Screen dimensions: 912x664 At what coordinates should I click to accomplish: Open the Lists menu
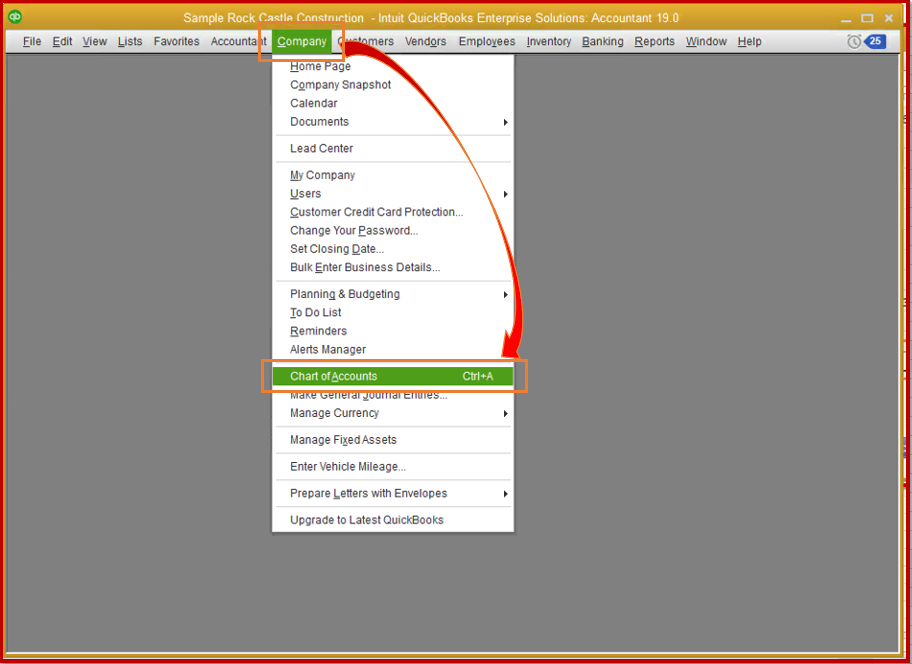coord(130,41)
